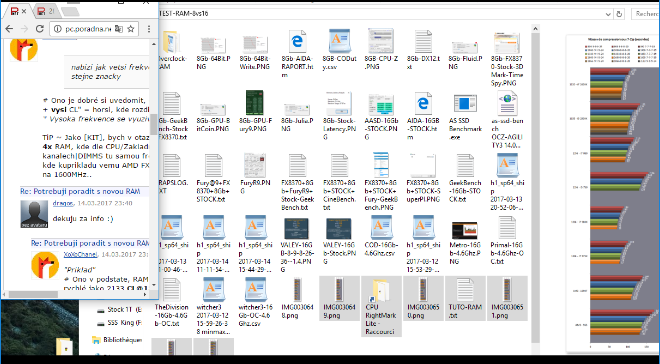Screen dimensions: 660x364
Task: Go back in Chrome browser
Action: tap(9, 29)
